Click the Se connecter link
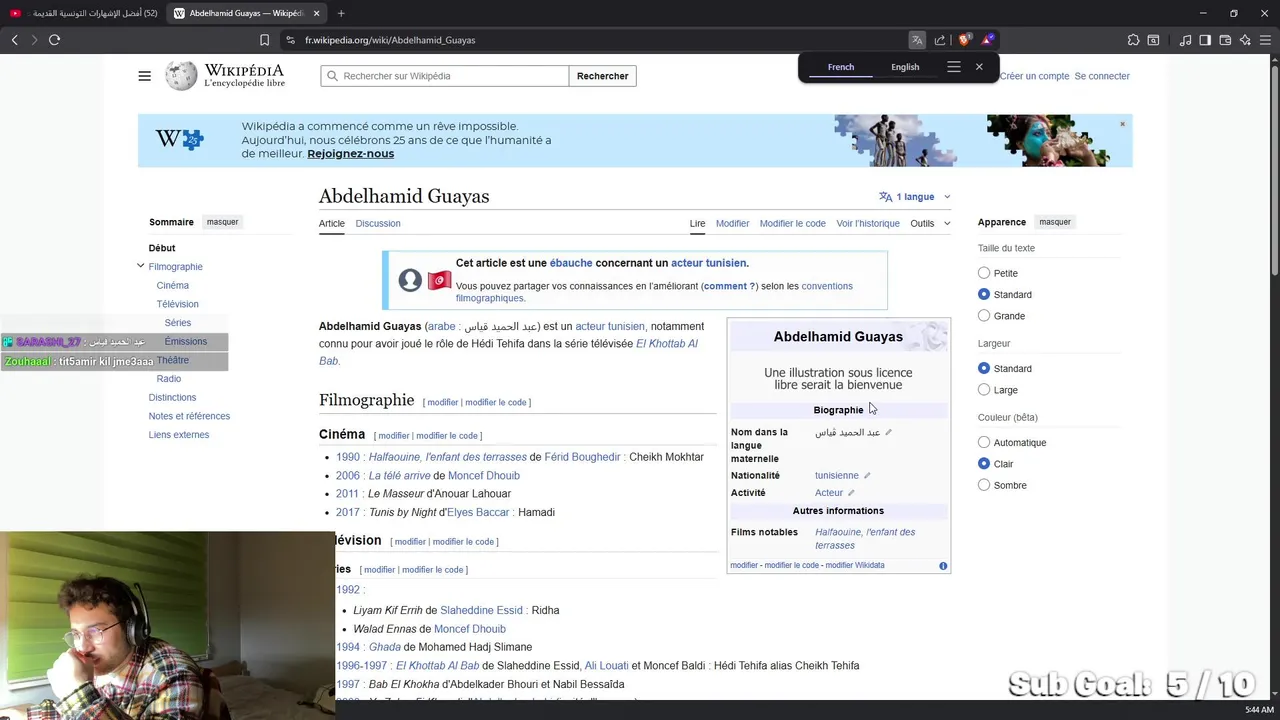This screenshot has width=1280, height=720. point(1102,76)
